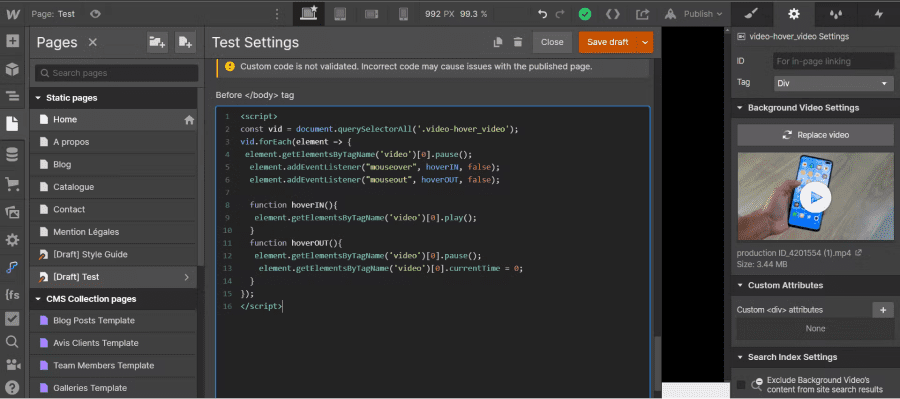Open the Navigator panel icon

12,96
